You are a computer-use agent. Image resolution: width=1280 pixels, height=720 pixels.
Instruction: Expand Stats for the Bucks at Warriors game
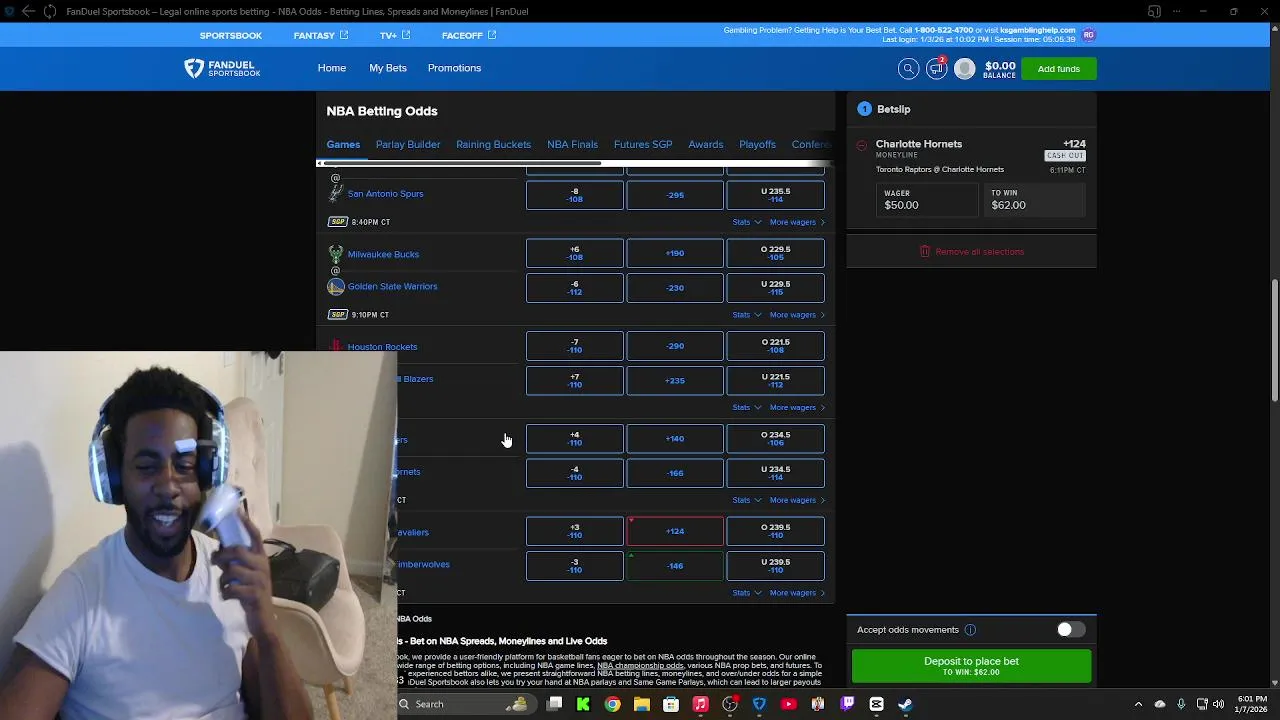point(747,315)
